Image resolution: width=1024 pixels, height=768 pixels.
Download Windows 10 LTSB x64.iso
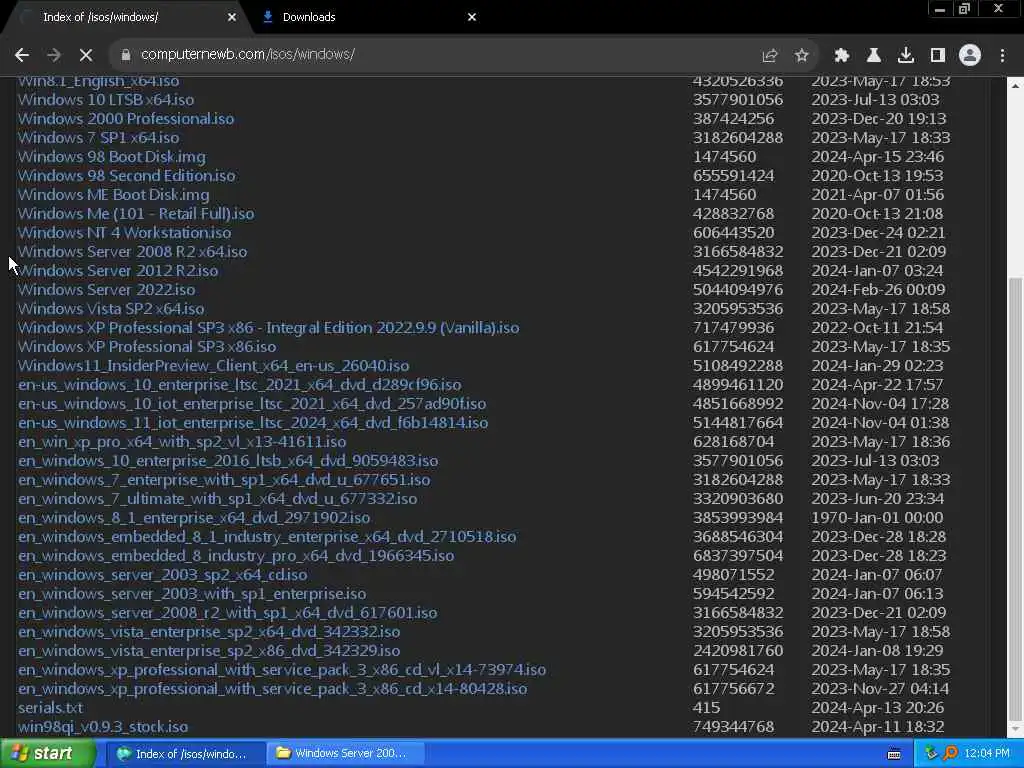106,100
